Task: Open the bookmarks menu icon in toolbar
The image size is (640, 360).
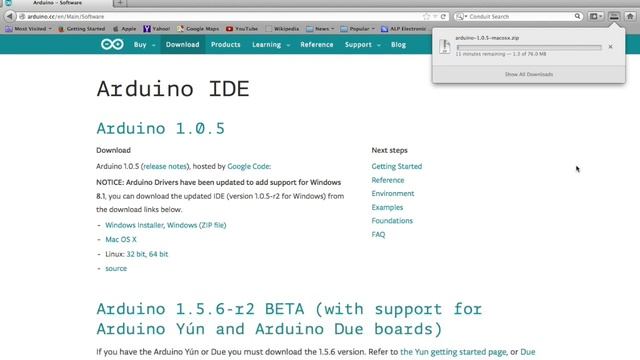Action: (596, 16)
